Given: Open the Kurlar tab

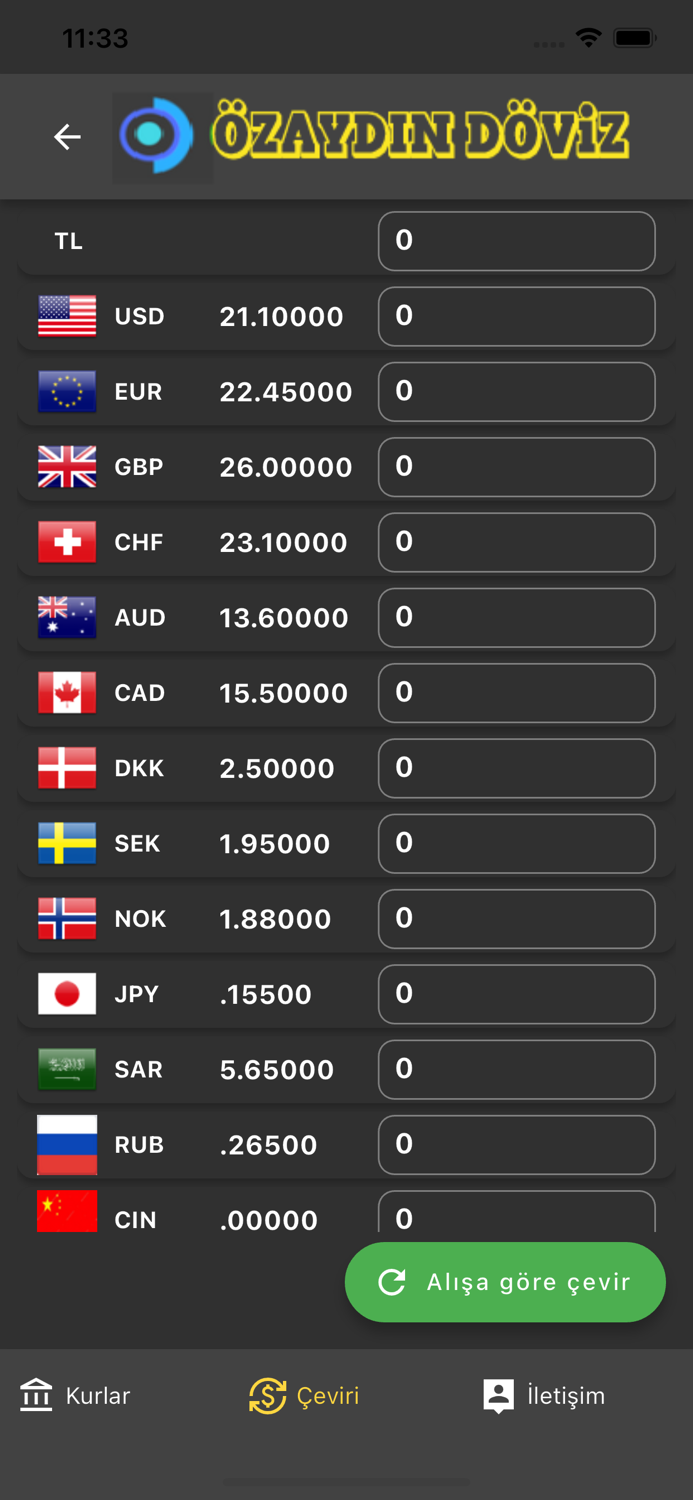Looking at the screenshot, I should coord(76,1395).
